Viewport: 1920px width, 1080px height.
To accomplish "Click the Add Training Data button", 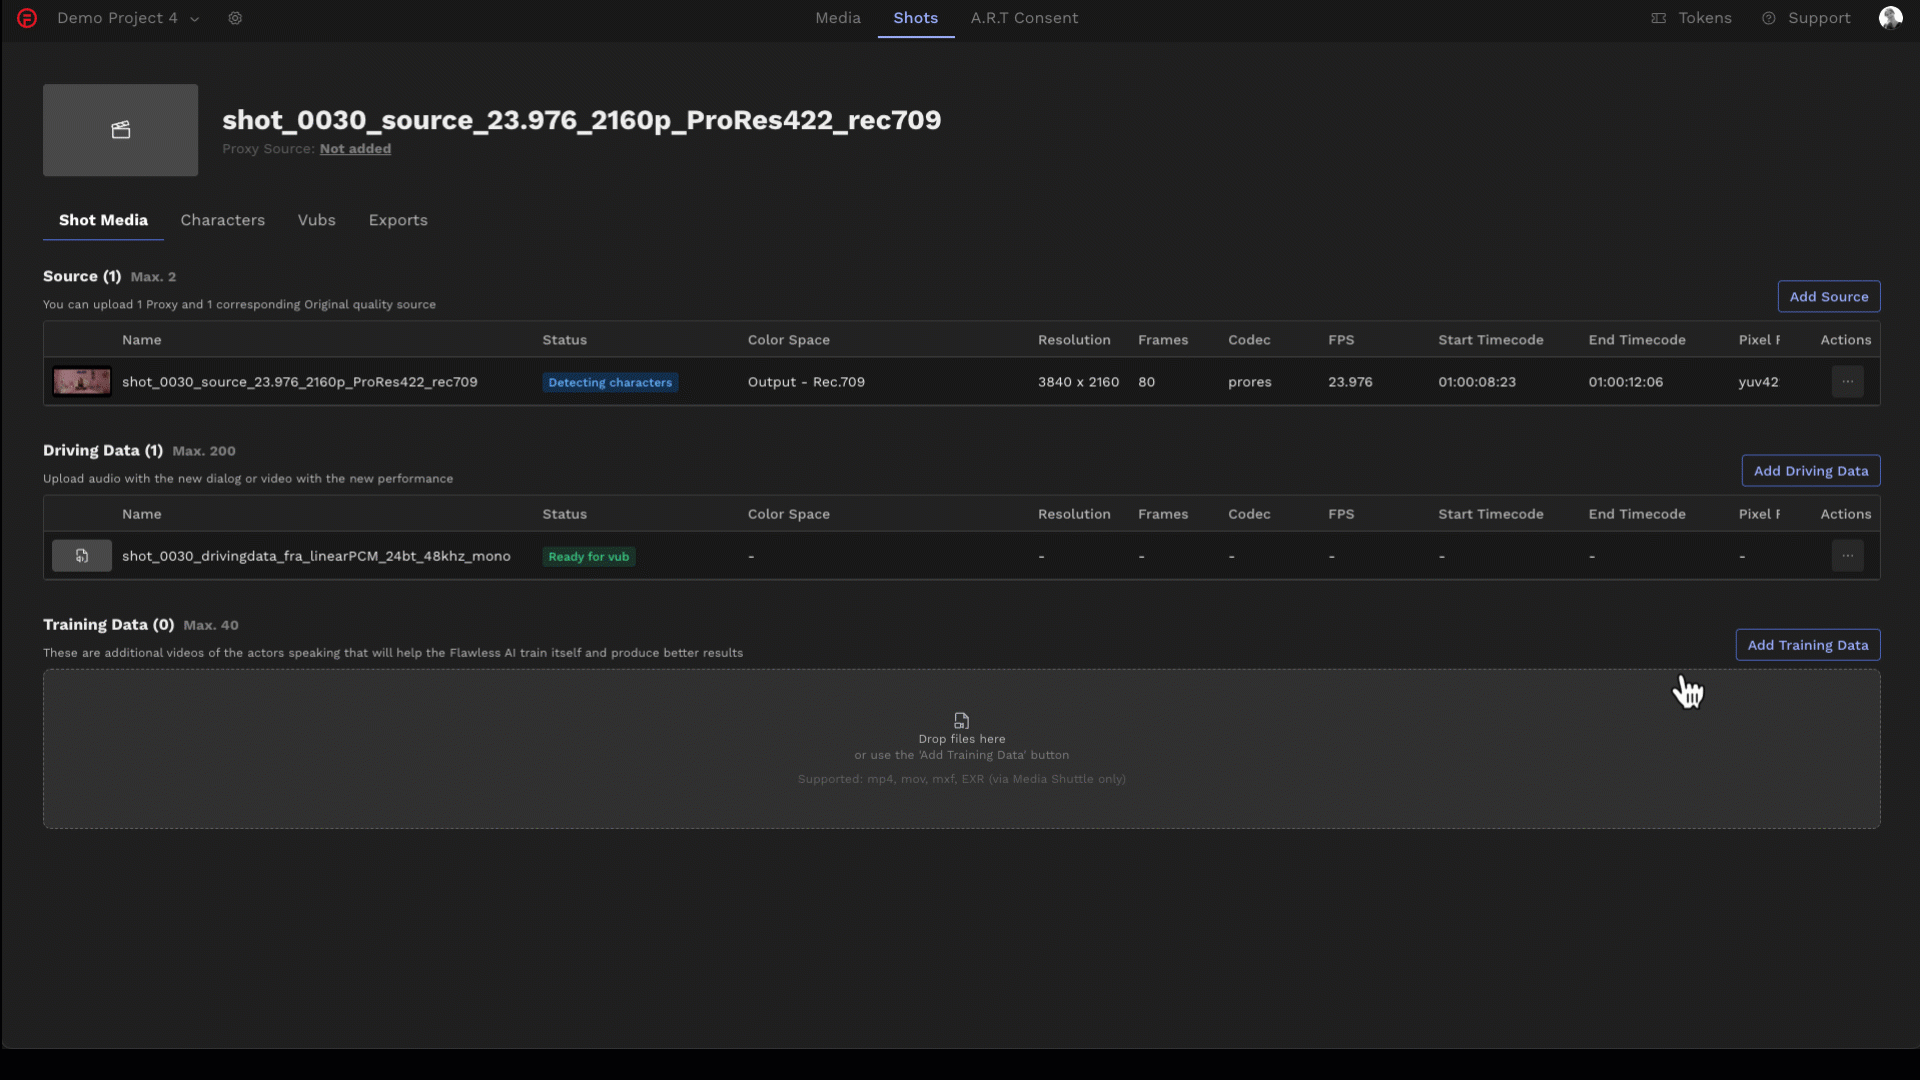I will click(x=1808, y=644).
